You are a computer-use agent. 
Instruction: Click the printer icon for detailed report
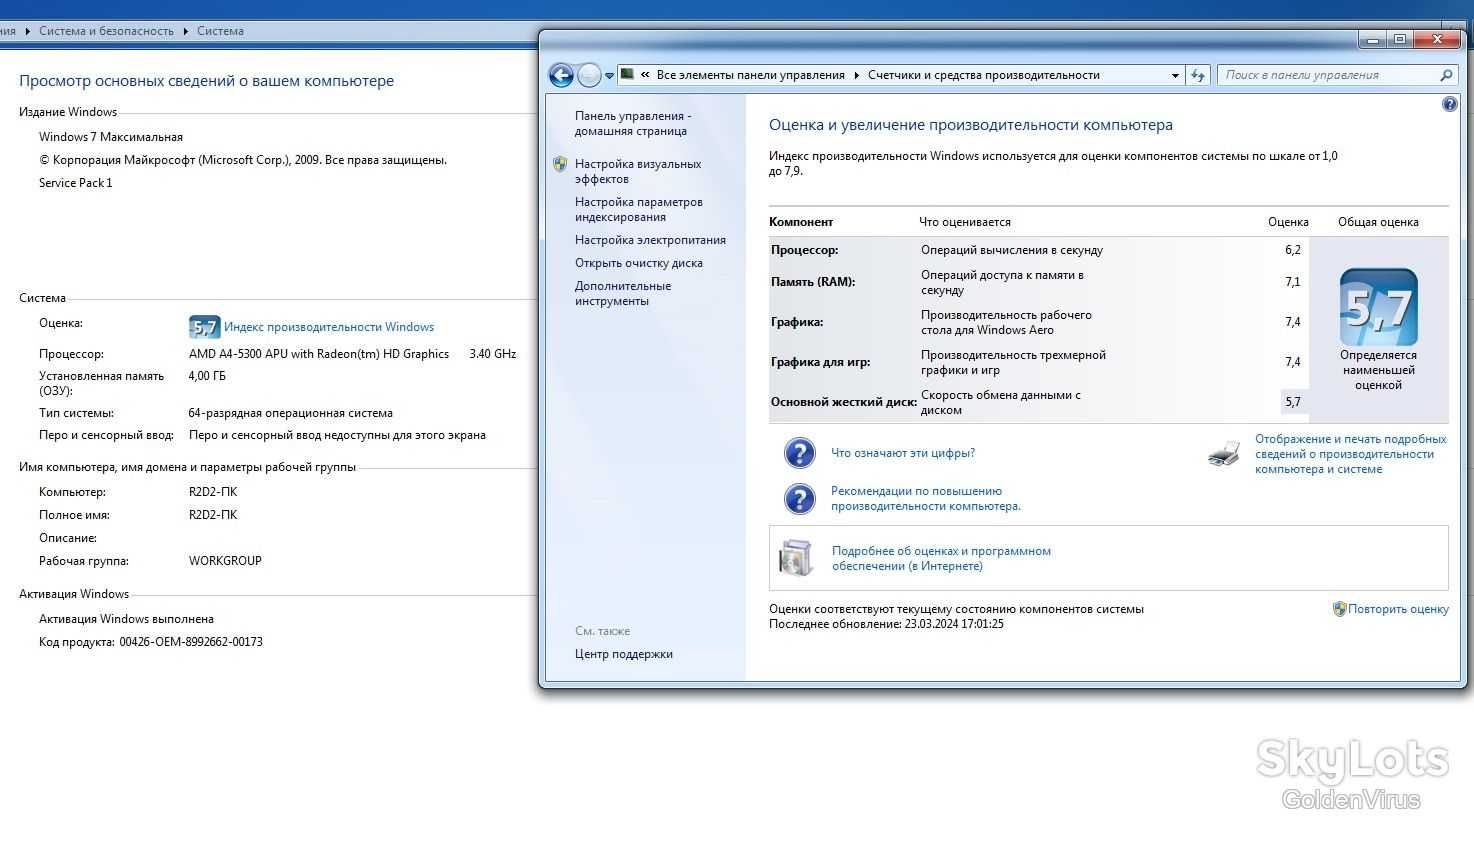tap(1224, 454)
